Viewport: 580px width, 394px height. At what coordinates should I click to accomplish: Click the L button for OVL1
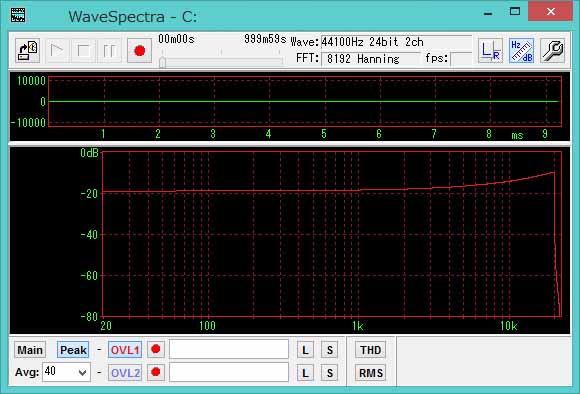tap(305, 350)
